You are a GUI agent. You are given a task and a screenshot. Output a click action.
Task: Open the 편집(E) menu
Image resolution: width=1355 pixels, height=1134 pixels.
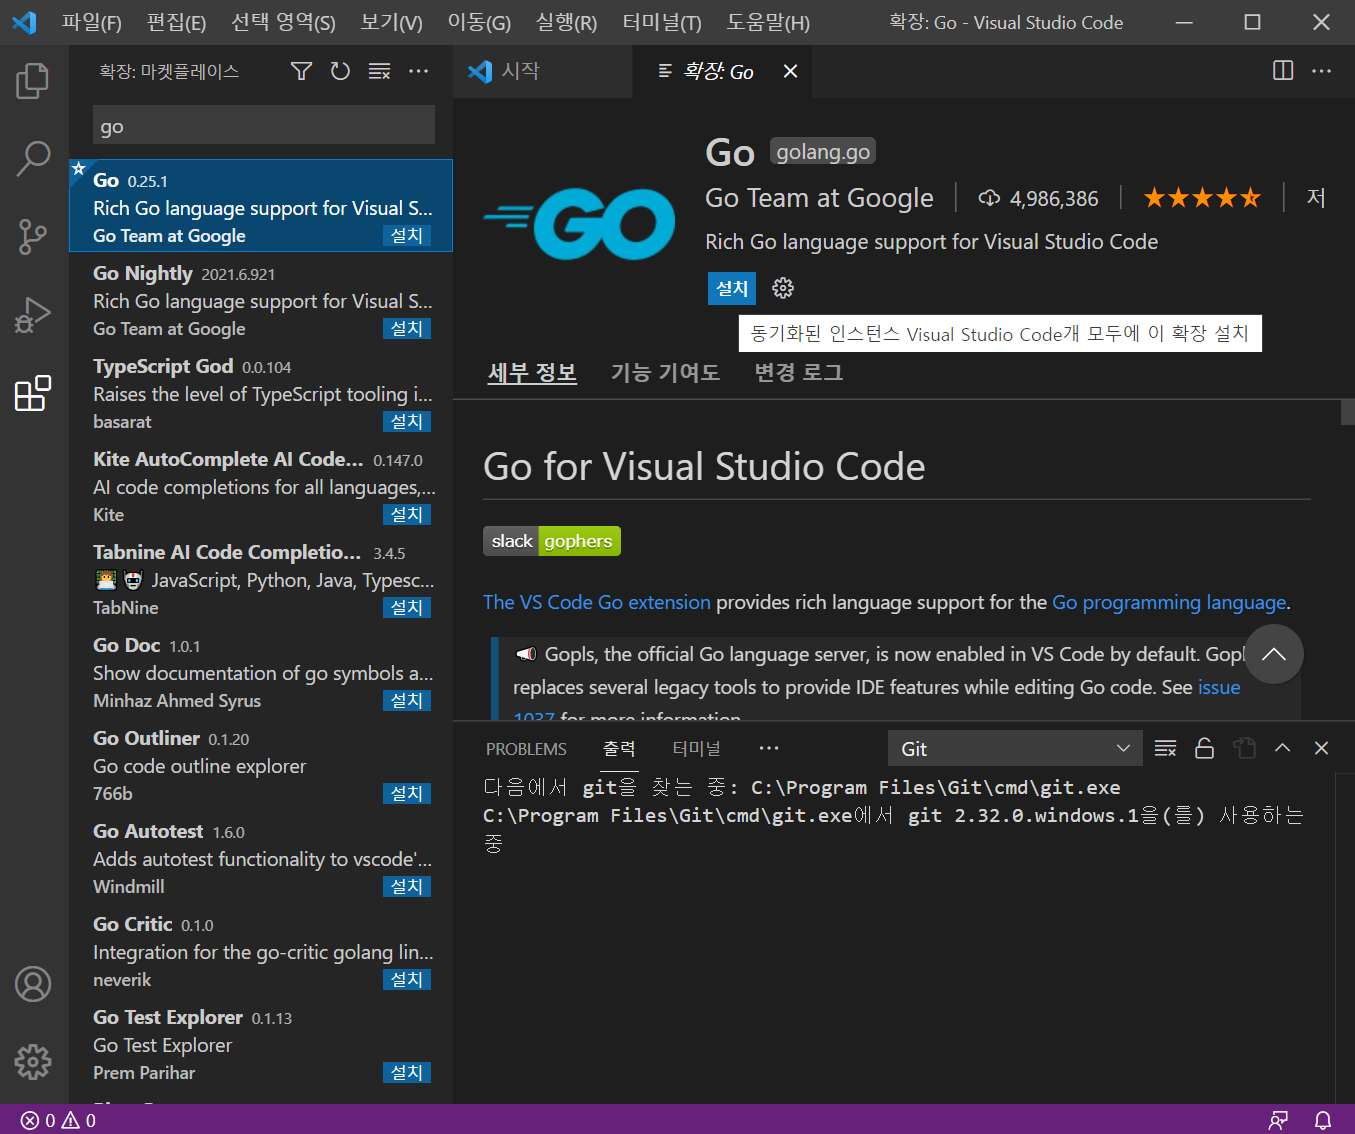(176, 22)
